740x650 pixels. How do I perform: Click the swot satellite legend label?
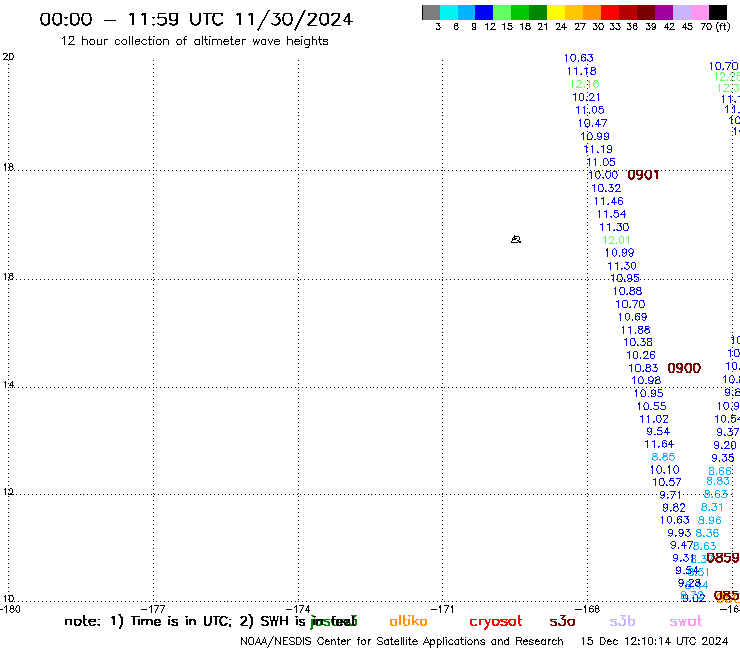[x=686, y=622]
